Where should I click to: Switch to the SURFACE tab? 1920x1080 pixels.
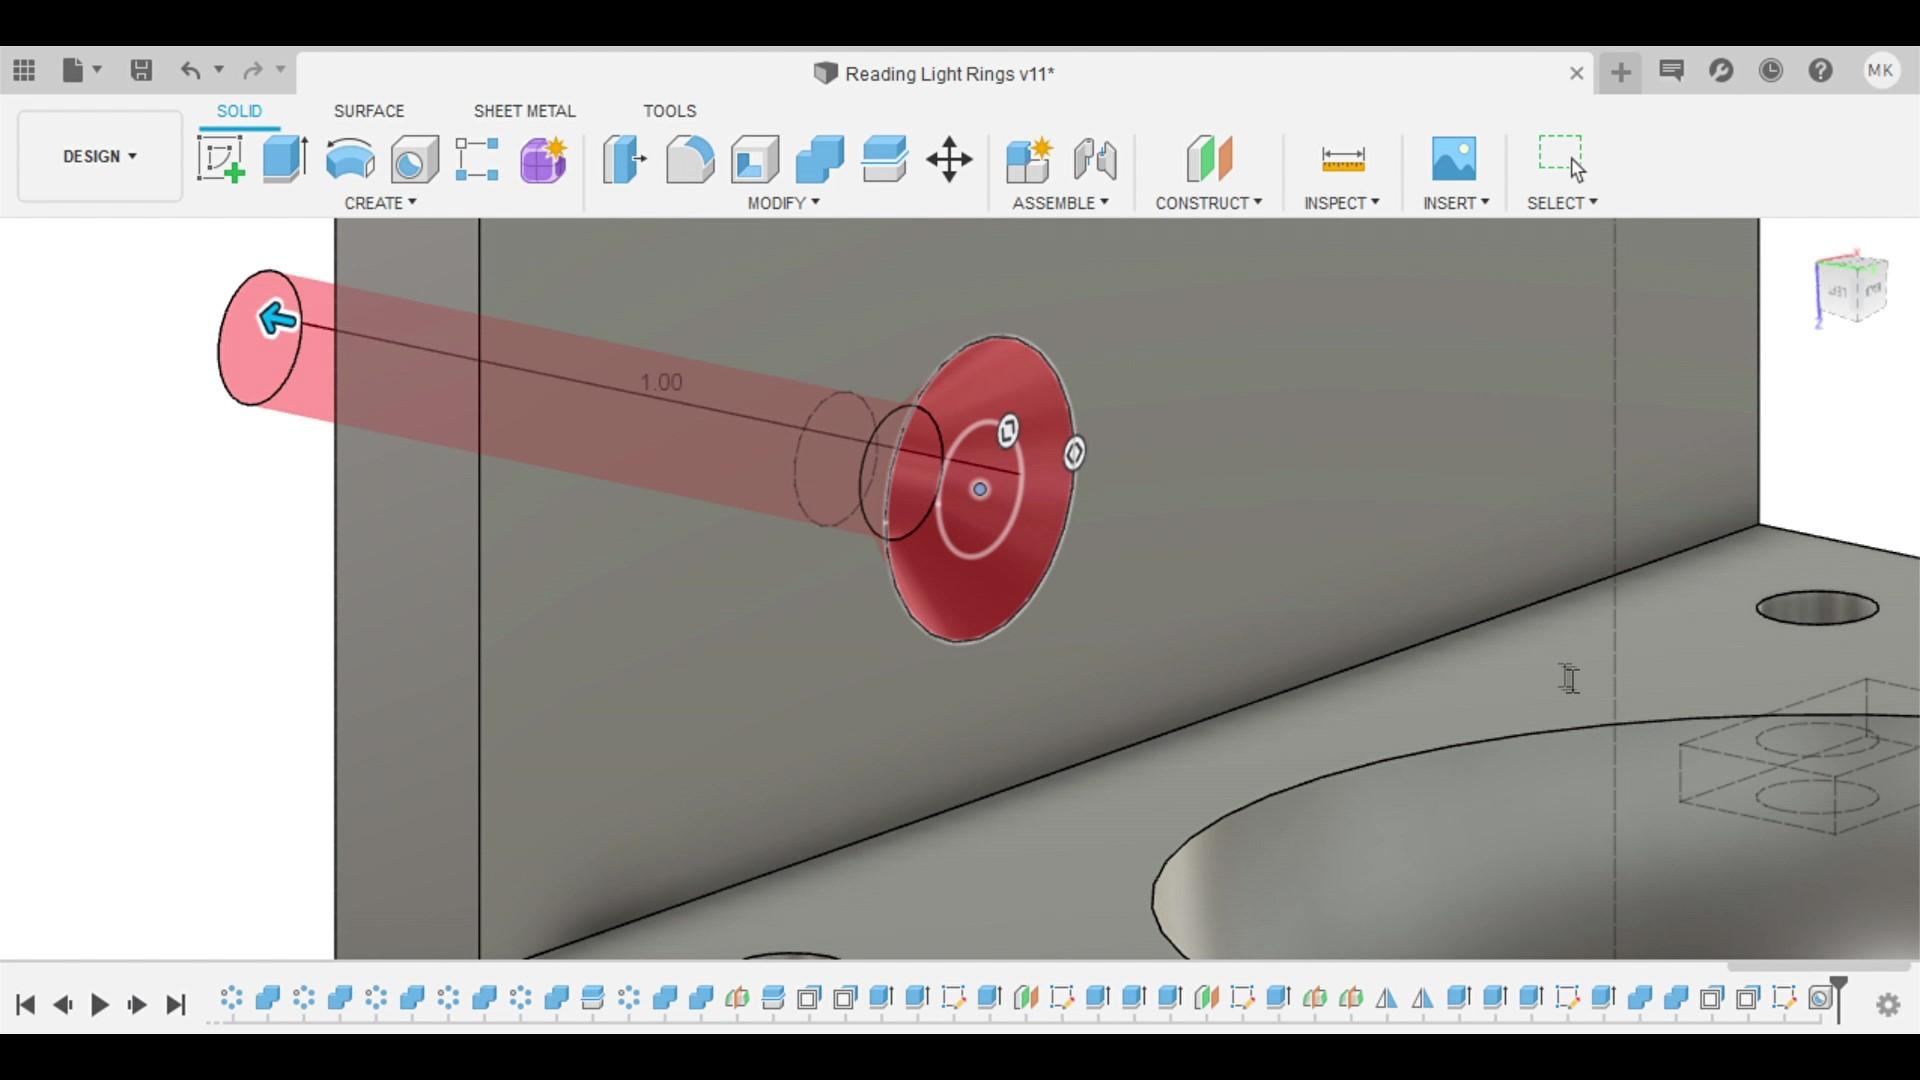pos(368,109)
